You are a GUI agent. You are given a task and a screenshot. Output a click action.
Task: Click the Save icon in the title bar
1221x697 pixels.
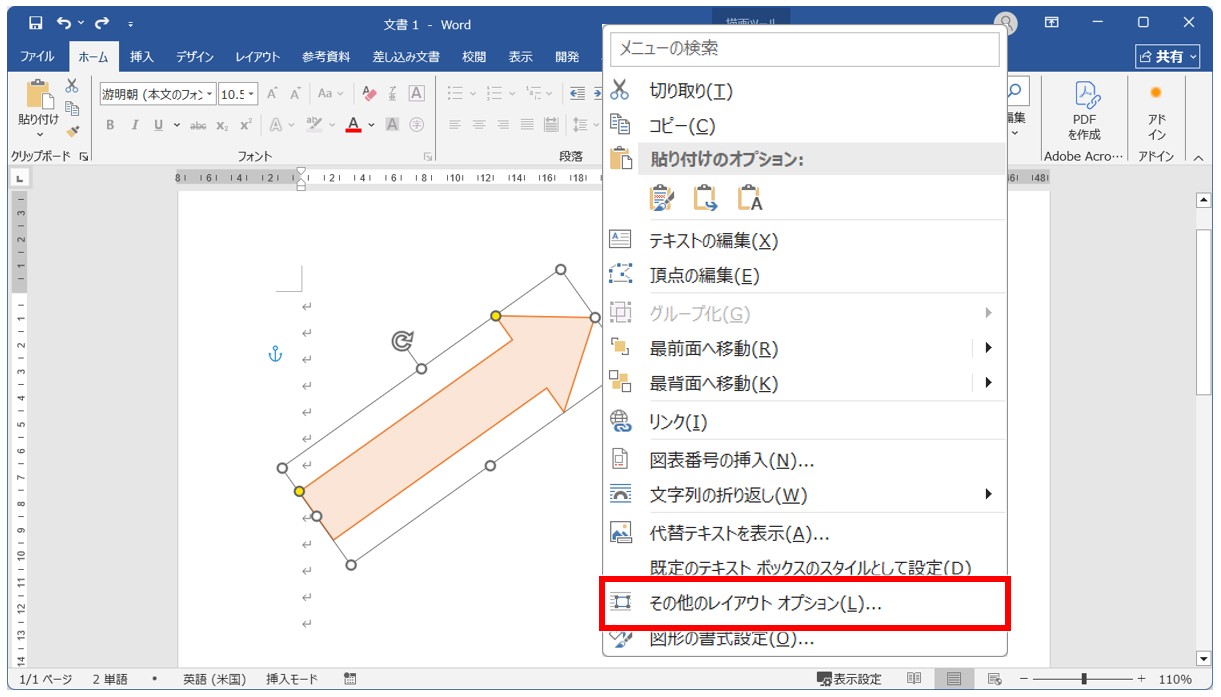pyautogui.click(x=36, y=22)
